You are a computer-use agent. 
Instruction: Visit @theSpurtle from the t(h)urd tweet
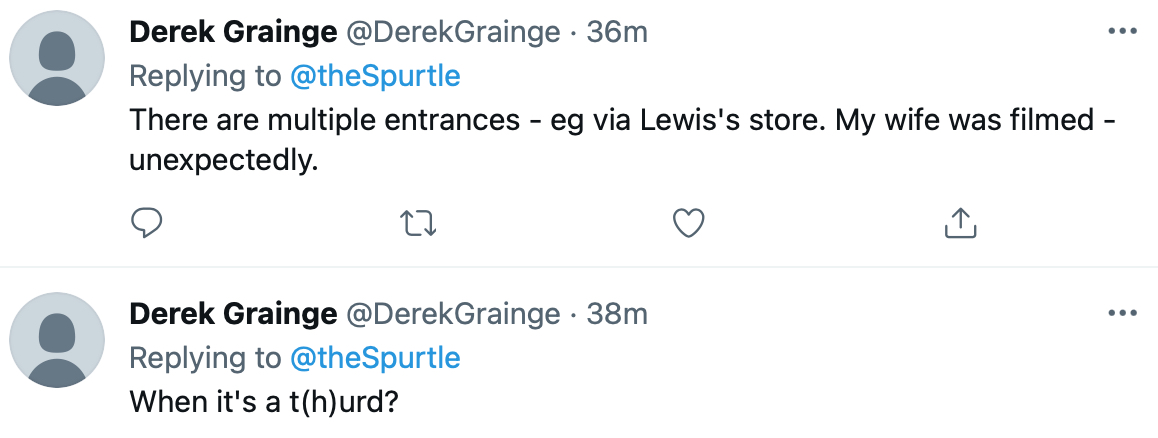[375, 358]
